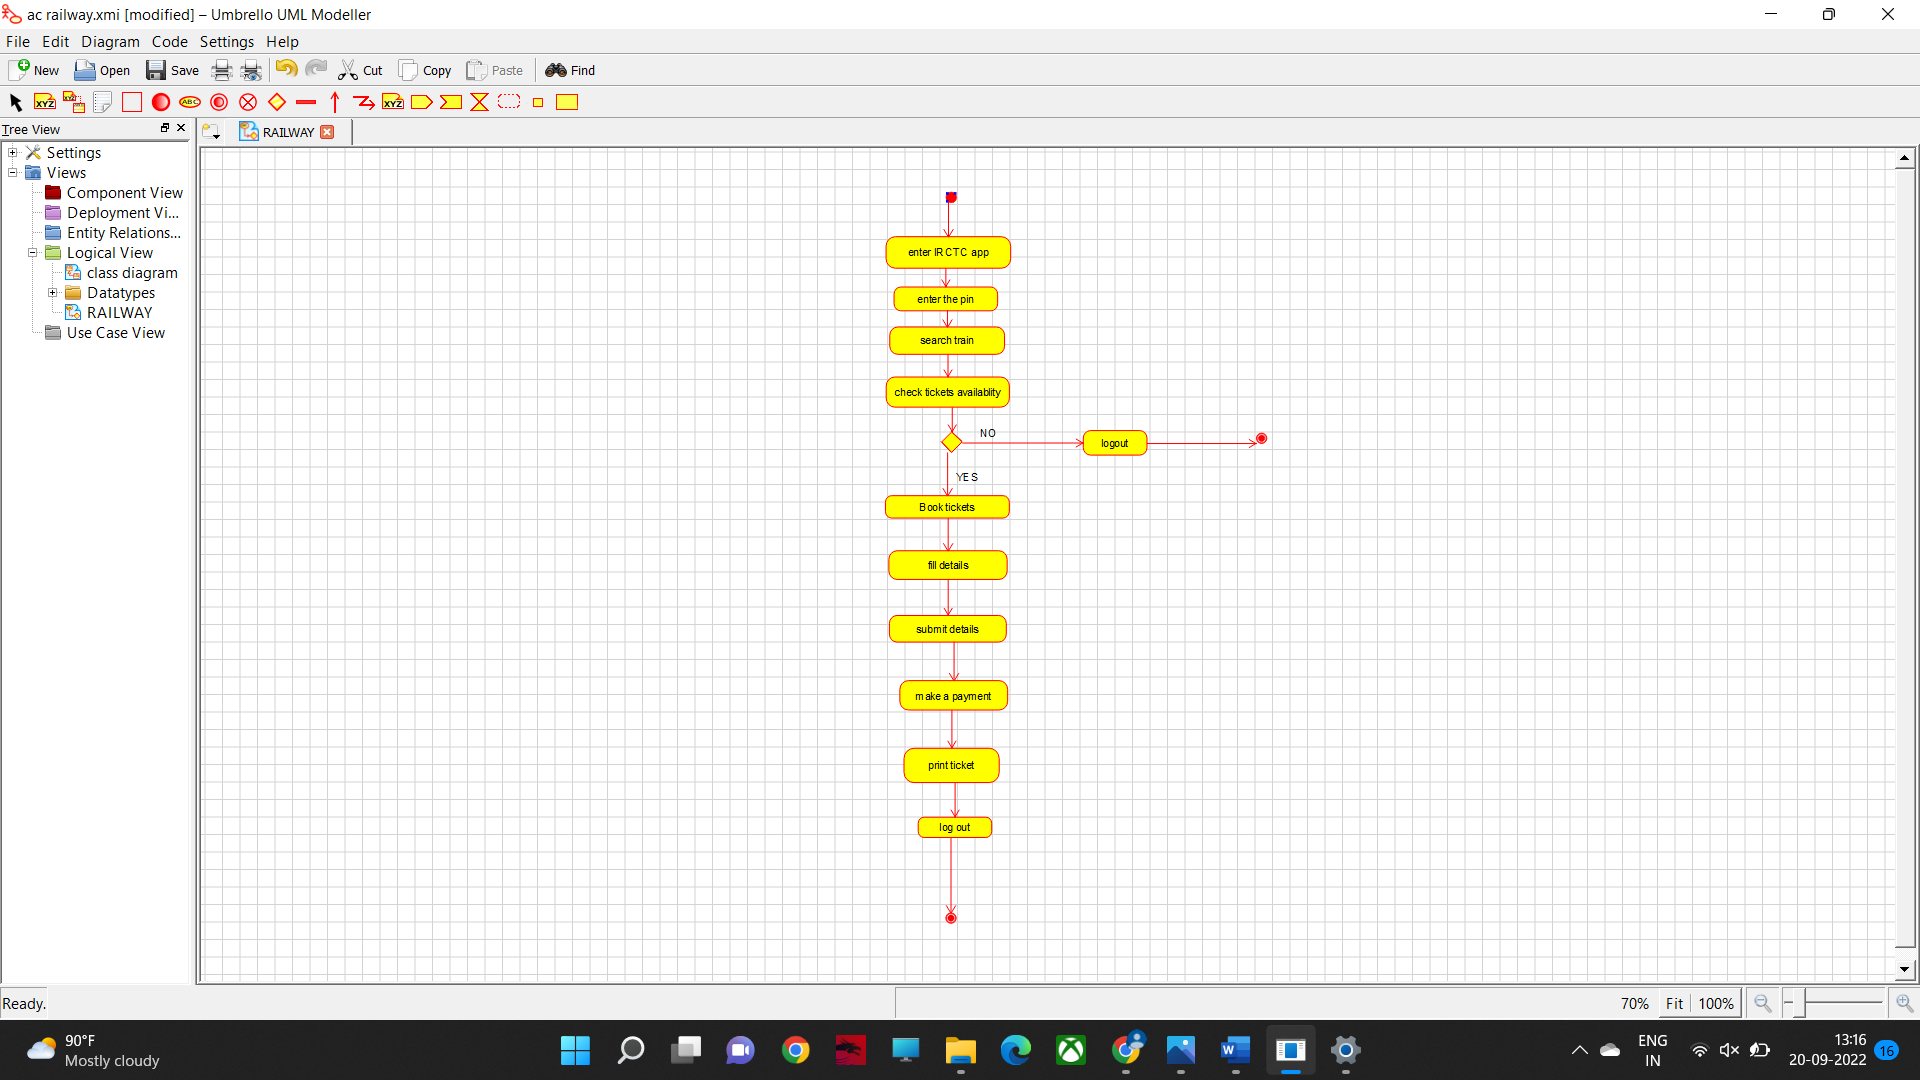Screen dimensions: 1920x1080
Task: Select the Activity ABC oval tool
Action: click(x=190, y=102)
